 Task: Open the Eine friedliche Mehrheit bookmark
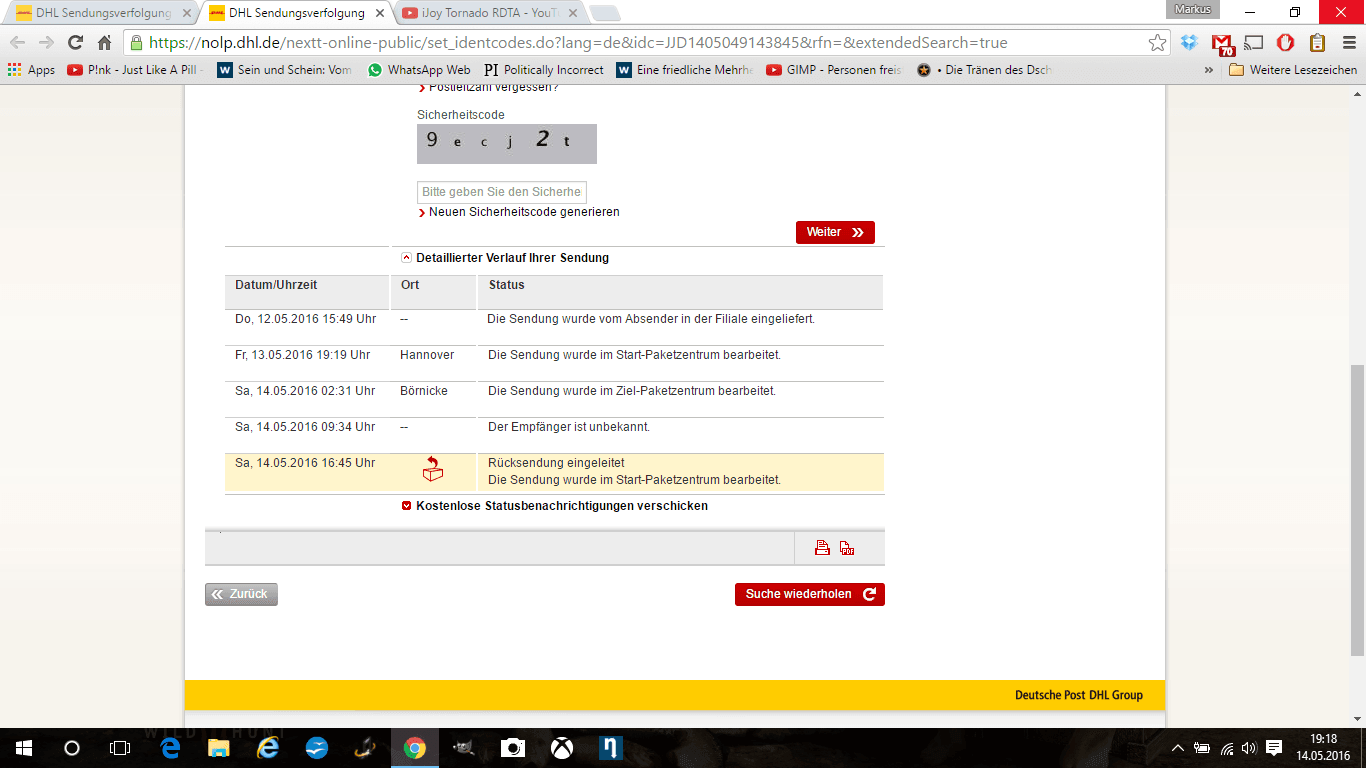pos(685,70)
